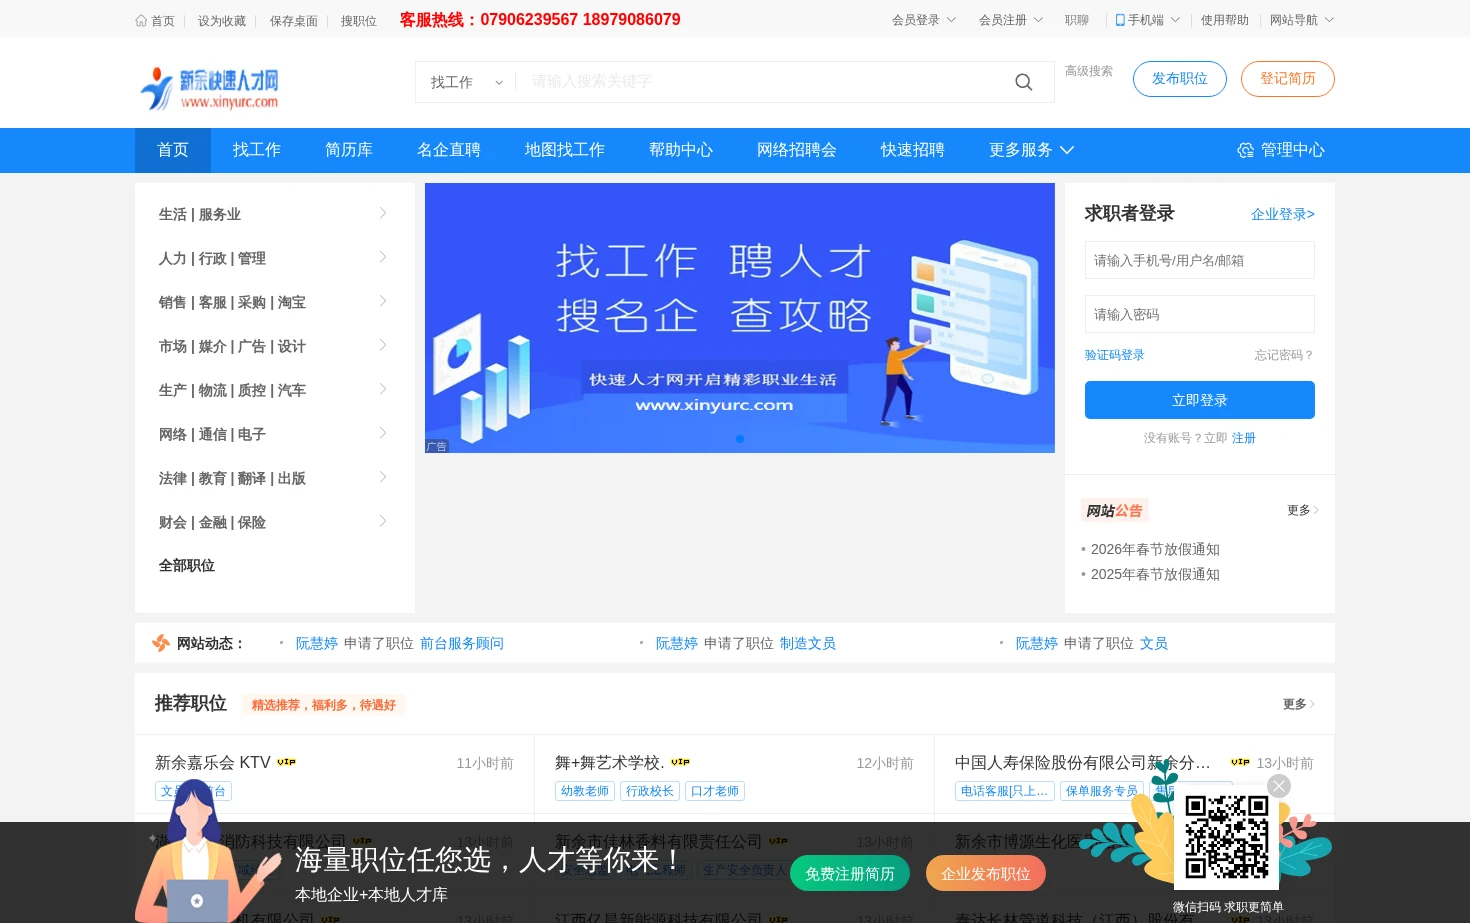The width and height of the screenshot is (1470, 923).
Task: Click the 立即登录 button
Action: point(1200,400)
